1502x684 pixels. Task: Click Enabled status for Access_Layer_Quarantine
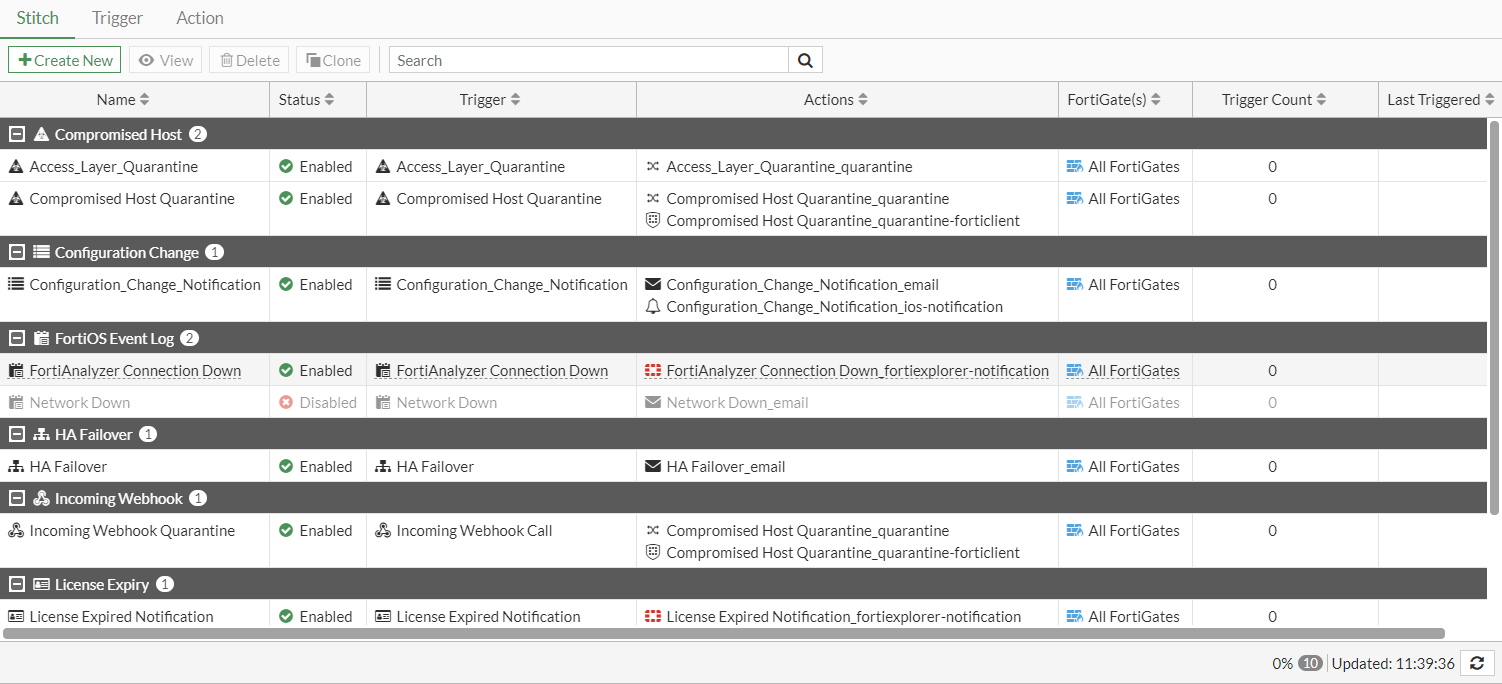click(x=315, y=167)
